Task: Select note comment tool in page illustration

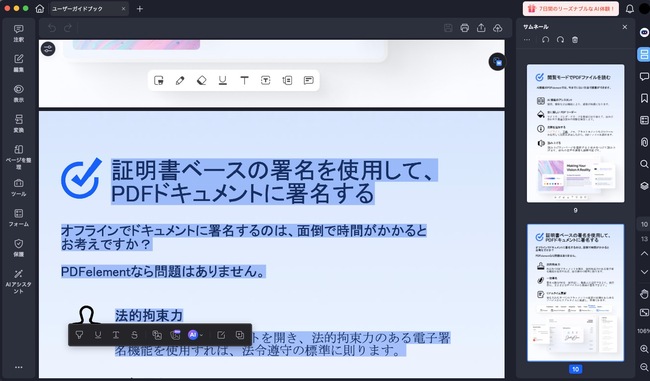Action: pyautogui.click(x=308, y=80)
